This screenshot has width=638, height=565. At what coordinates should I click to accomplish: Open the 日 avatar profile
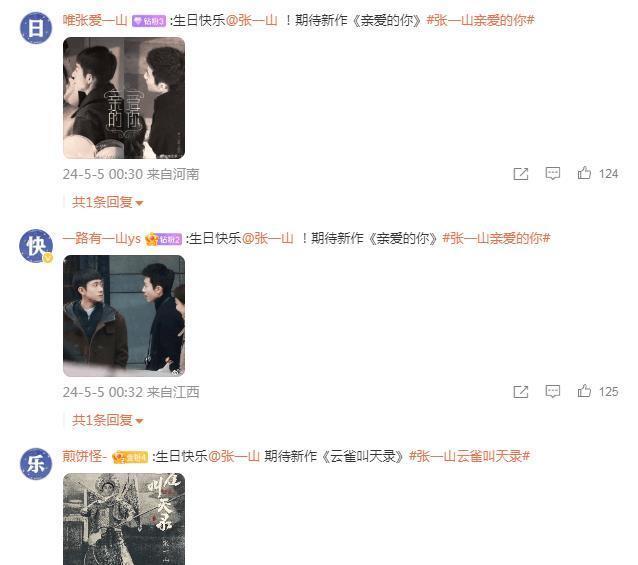pyautogui.click(x=36, y=28)
